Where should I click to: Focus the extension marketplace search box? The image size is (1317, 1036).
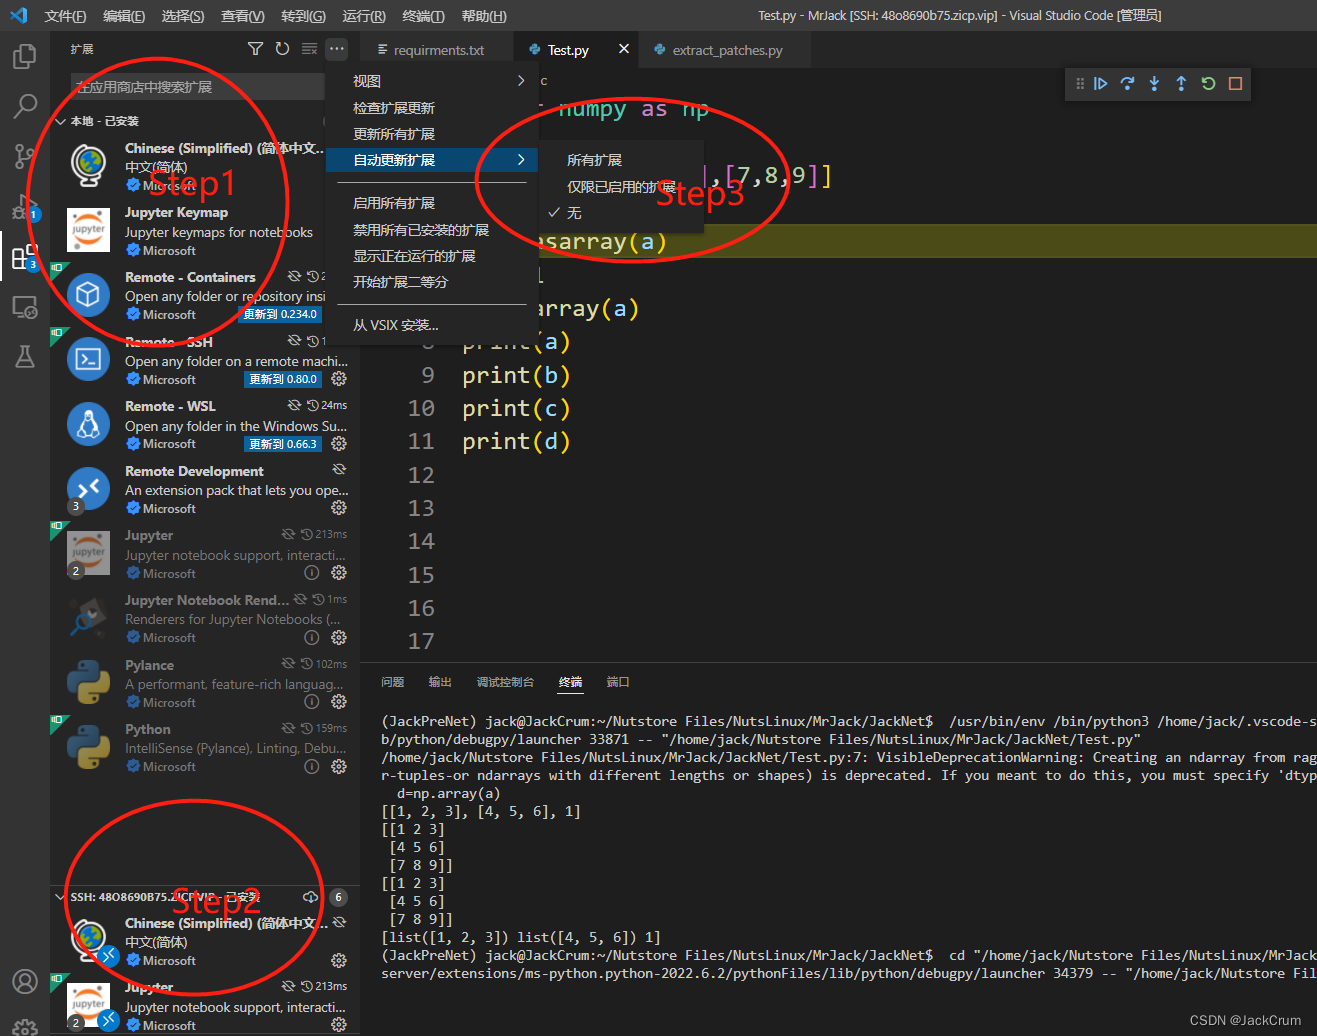[x=198, y=87]
